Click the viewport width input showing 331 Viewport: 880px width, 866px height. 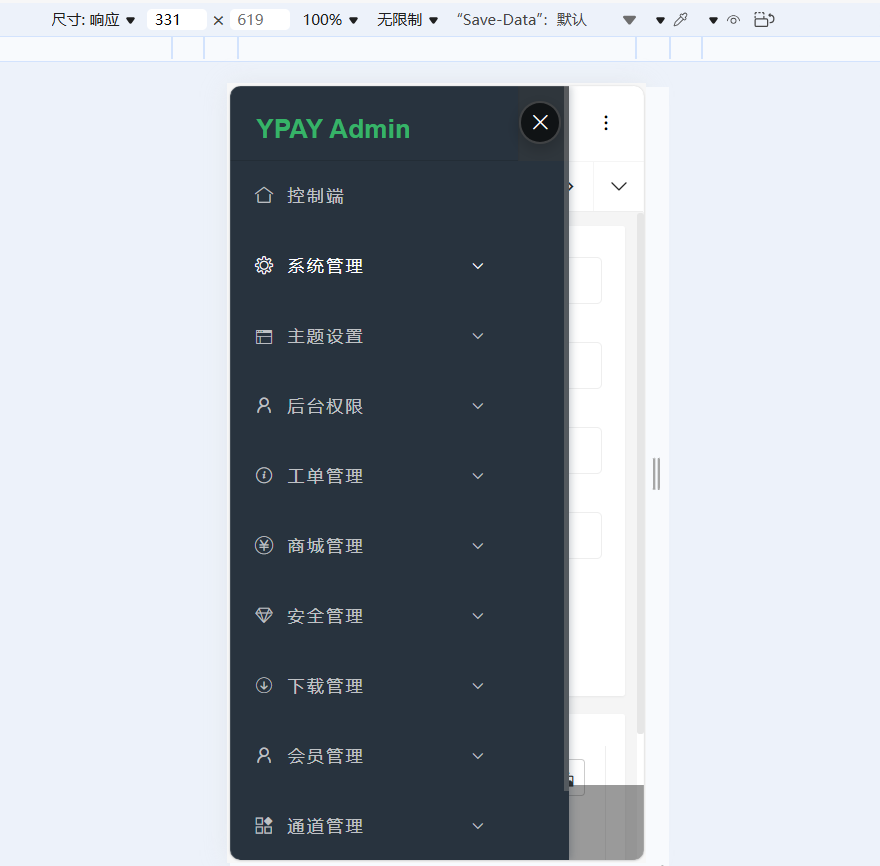pos(177,18)
